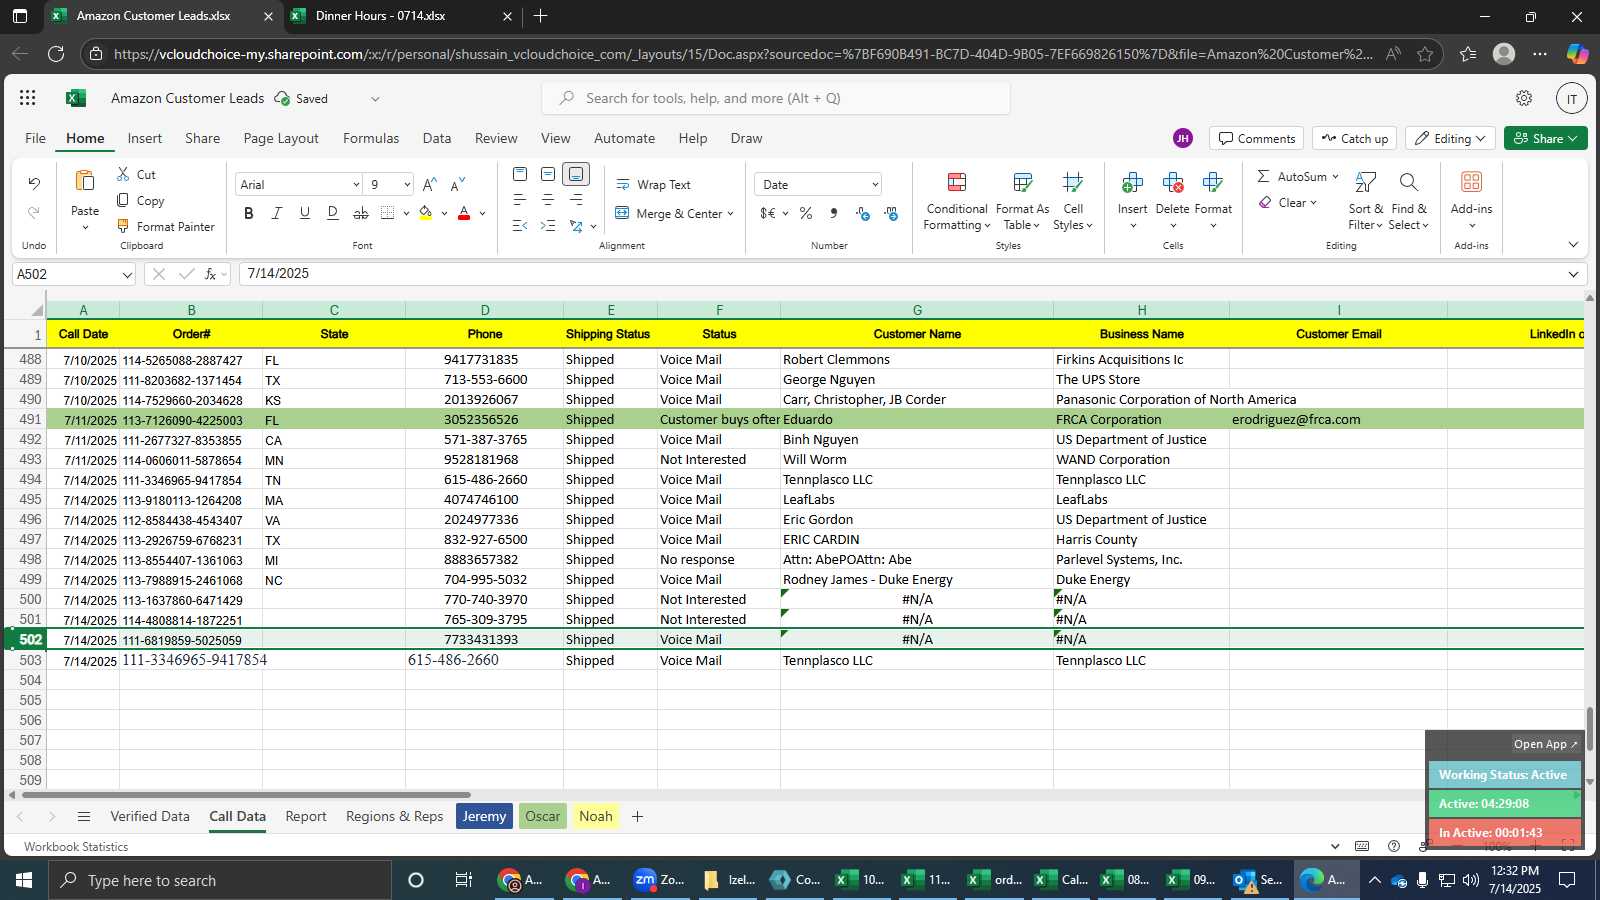Open the settings gear icon
The height and width of the screenshot is (900, 1600).
1524,98
